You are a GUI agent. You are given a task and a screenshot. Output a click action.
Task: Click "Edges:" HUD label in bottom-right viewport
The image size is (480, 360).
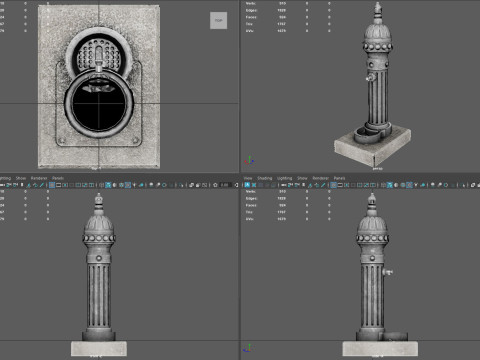click(x=251, y=198)
